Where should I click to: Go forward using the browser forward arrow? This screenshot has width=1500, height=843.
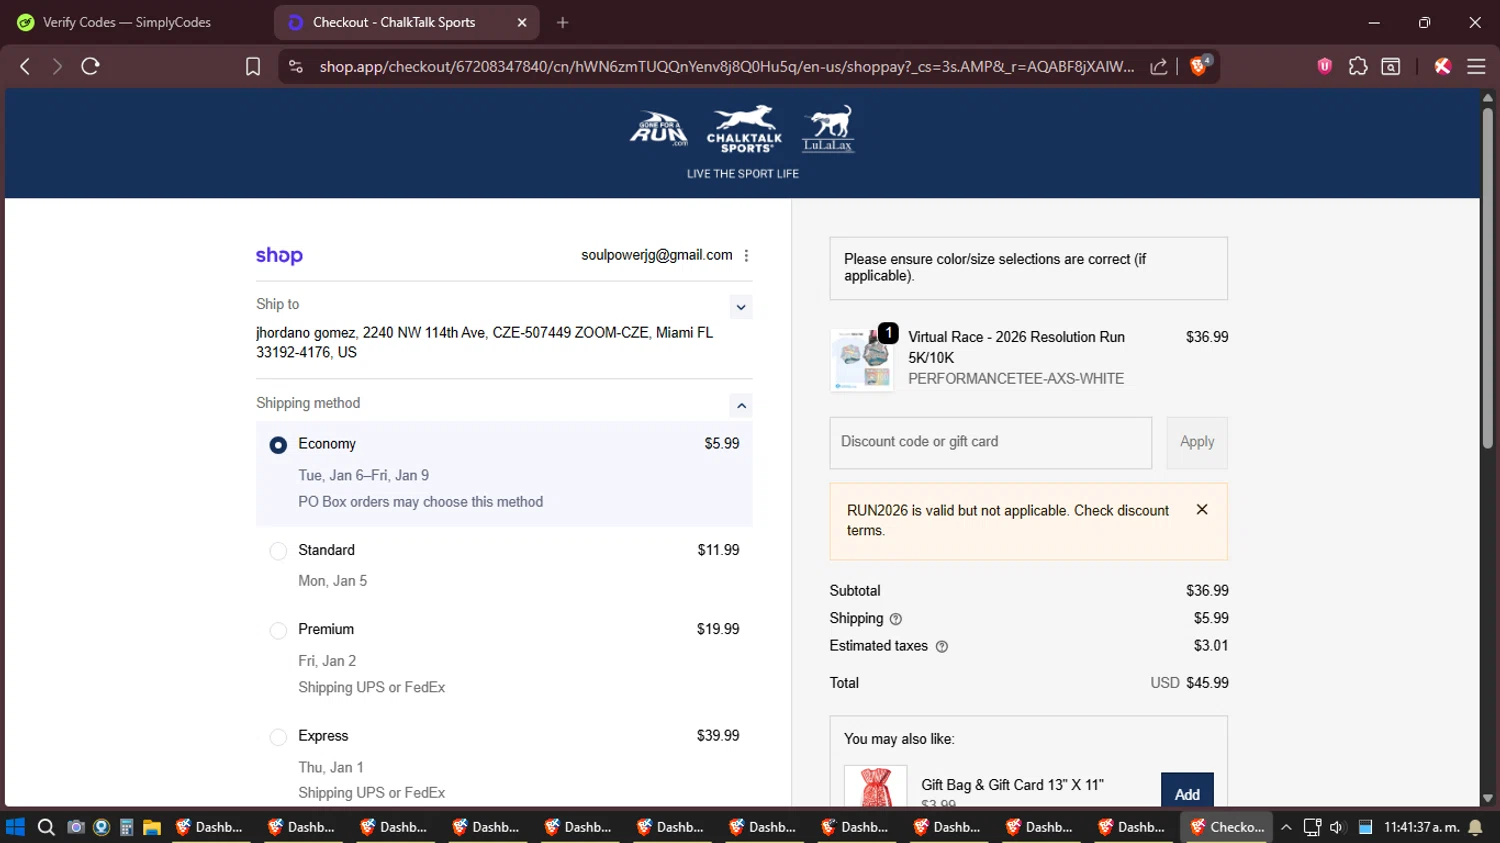pyautogui.click(x=57, y=66)
